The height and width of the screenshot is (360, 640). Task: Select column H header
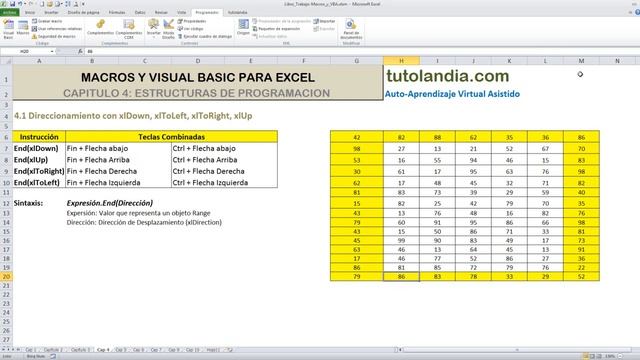tap(401, 61)
